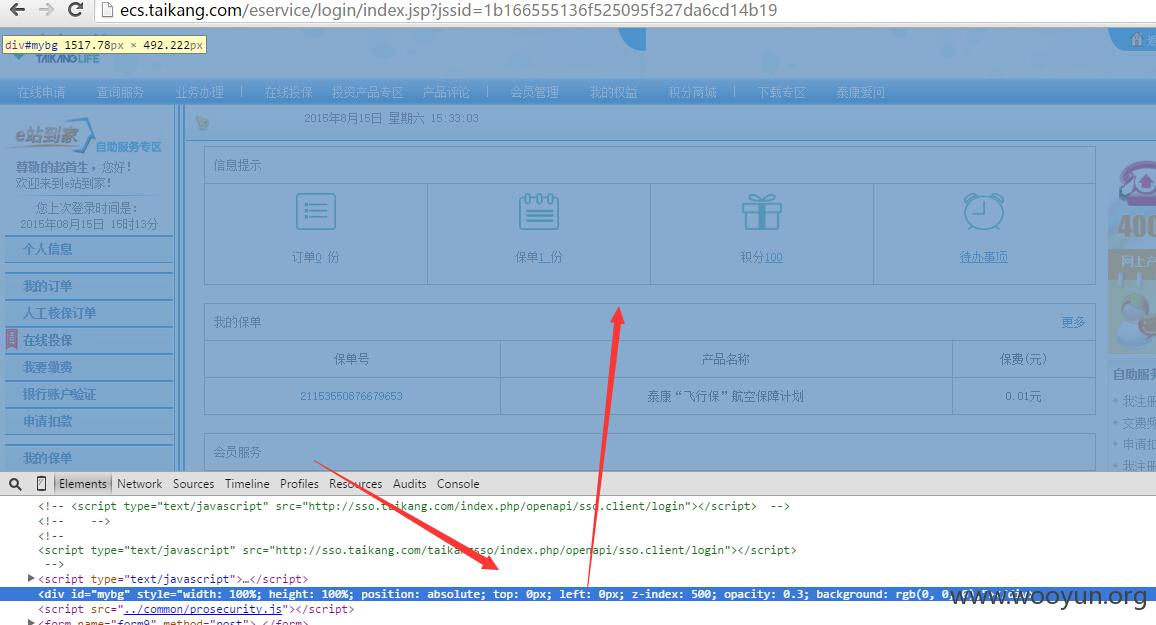Switch to Profiles tab
Viewport: 1156px width, 625px height.
click(x=299, y=483)
